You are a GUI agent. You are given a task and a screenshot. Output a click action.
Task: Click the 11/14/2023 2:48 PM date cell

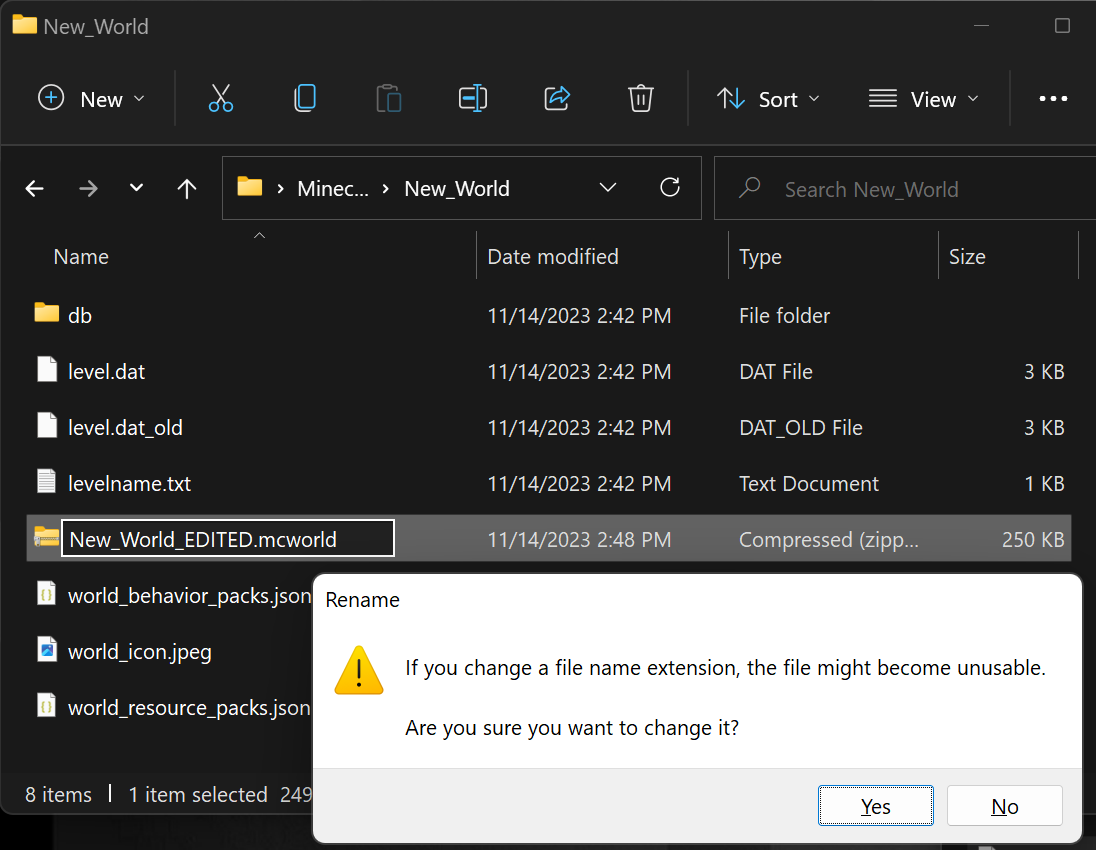point(579,539)
